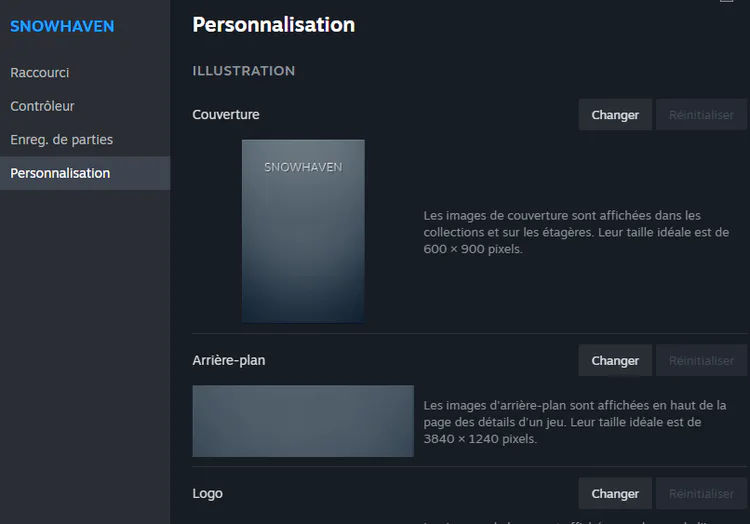The width and height of the screenshot is (750, 524).
Task: Click the Couverture label
Action: (226, 115)
